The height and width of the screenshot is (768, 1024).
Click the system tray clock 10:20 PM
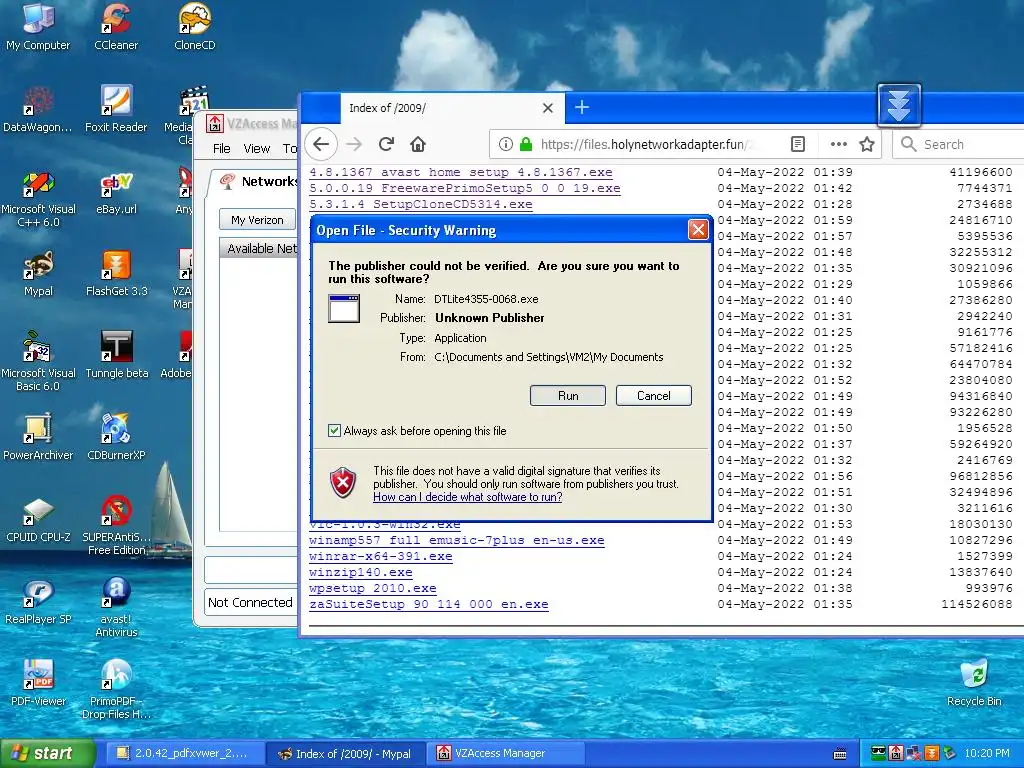[987, 754]
